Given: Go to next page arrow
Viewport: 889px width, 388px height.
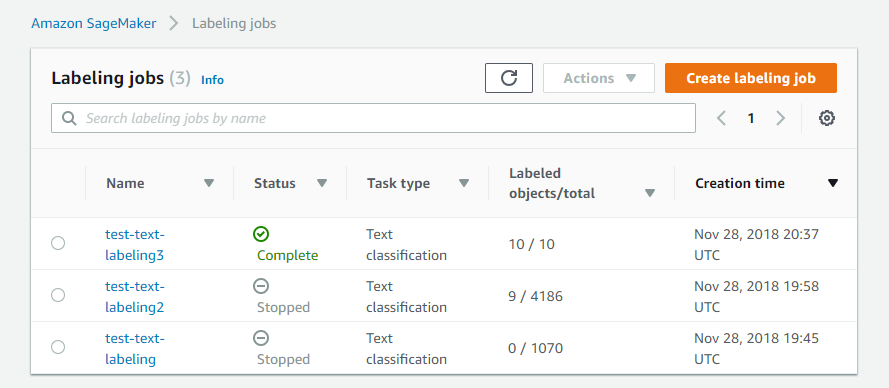Looking at the screenshot, I should (781, 118).
